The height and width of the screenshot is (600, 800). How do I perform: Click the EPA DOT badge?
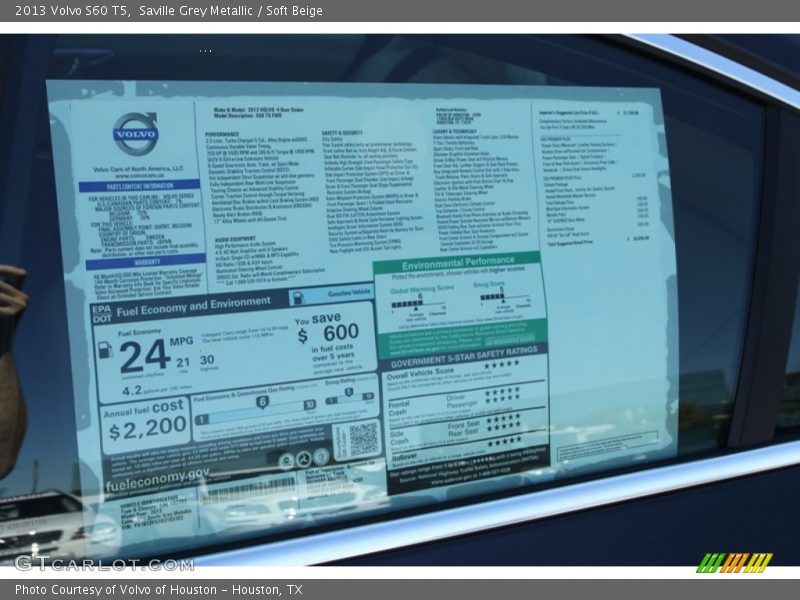102,313
